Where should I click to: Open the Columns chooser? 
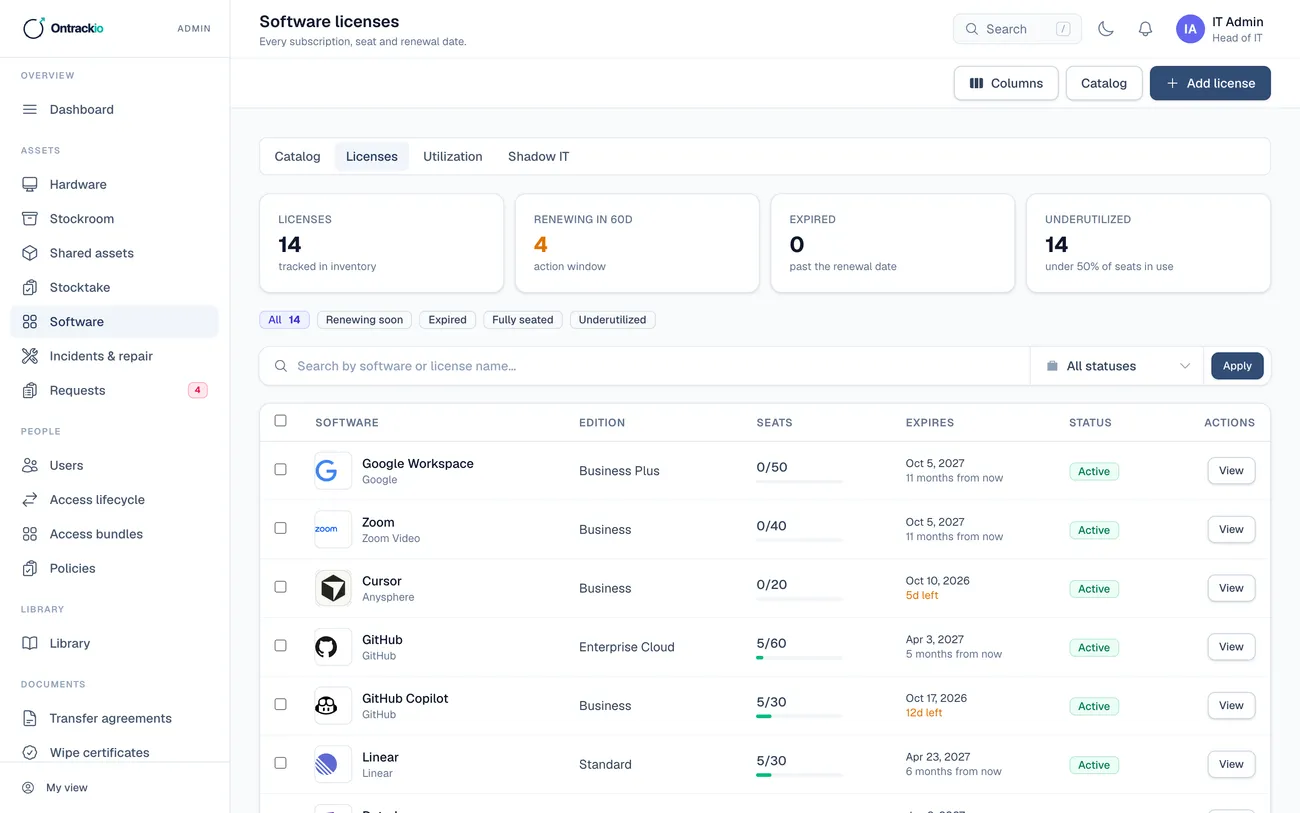[1006, 84]
